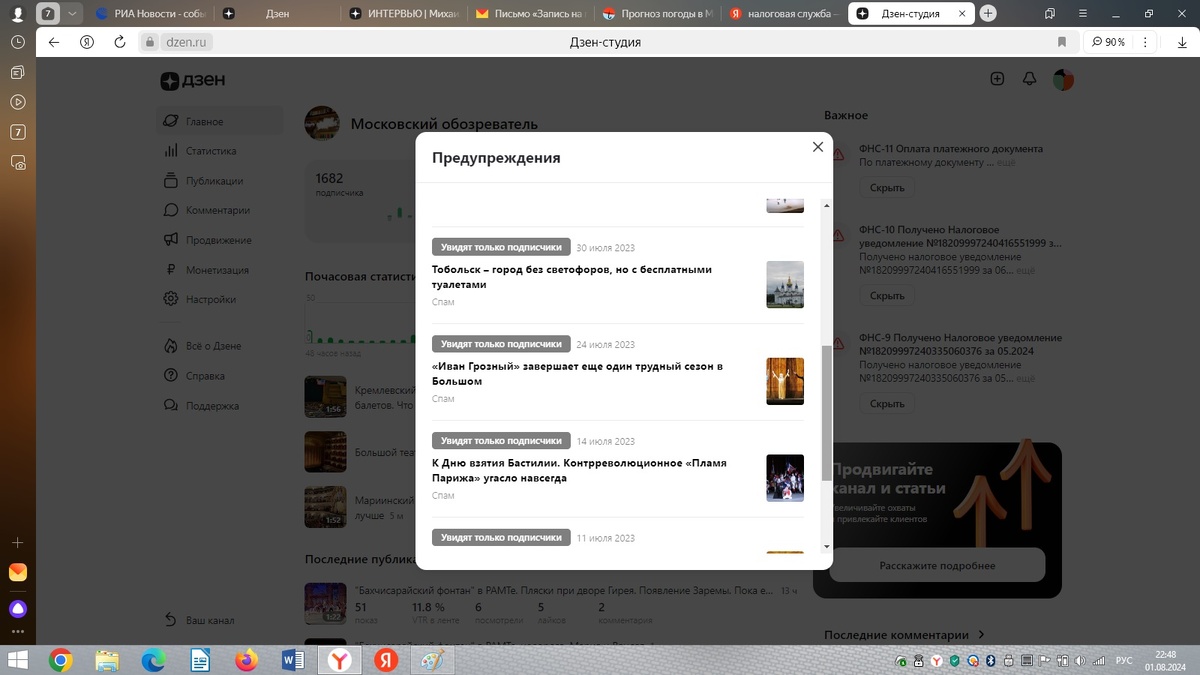1200x675 pixels.
Task: Open the Тобольск article warning
Action: click(572, 277)
